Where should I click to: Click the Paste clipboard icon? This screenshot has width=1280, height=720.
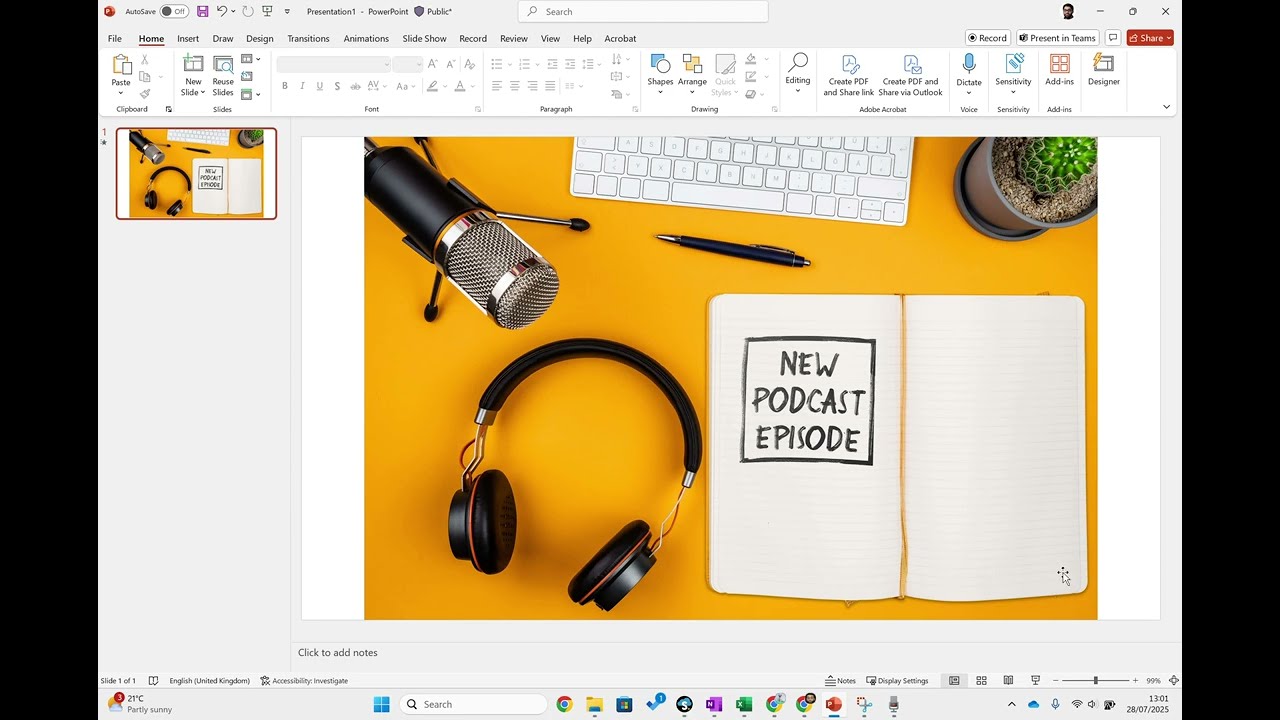(x=121, y=65)
